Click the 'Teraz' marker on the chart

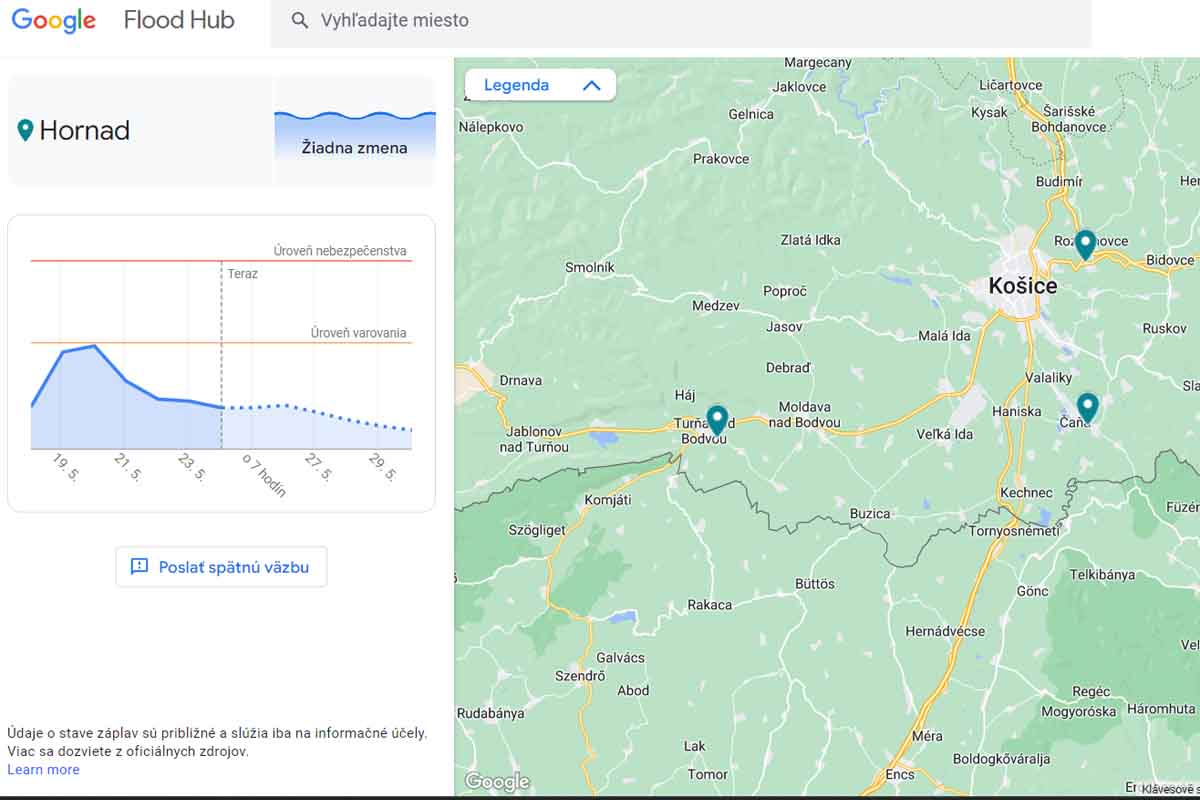coord(242,273)
